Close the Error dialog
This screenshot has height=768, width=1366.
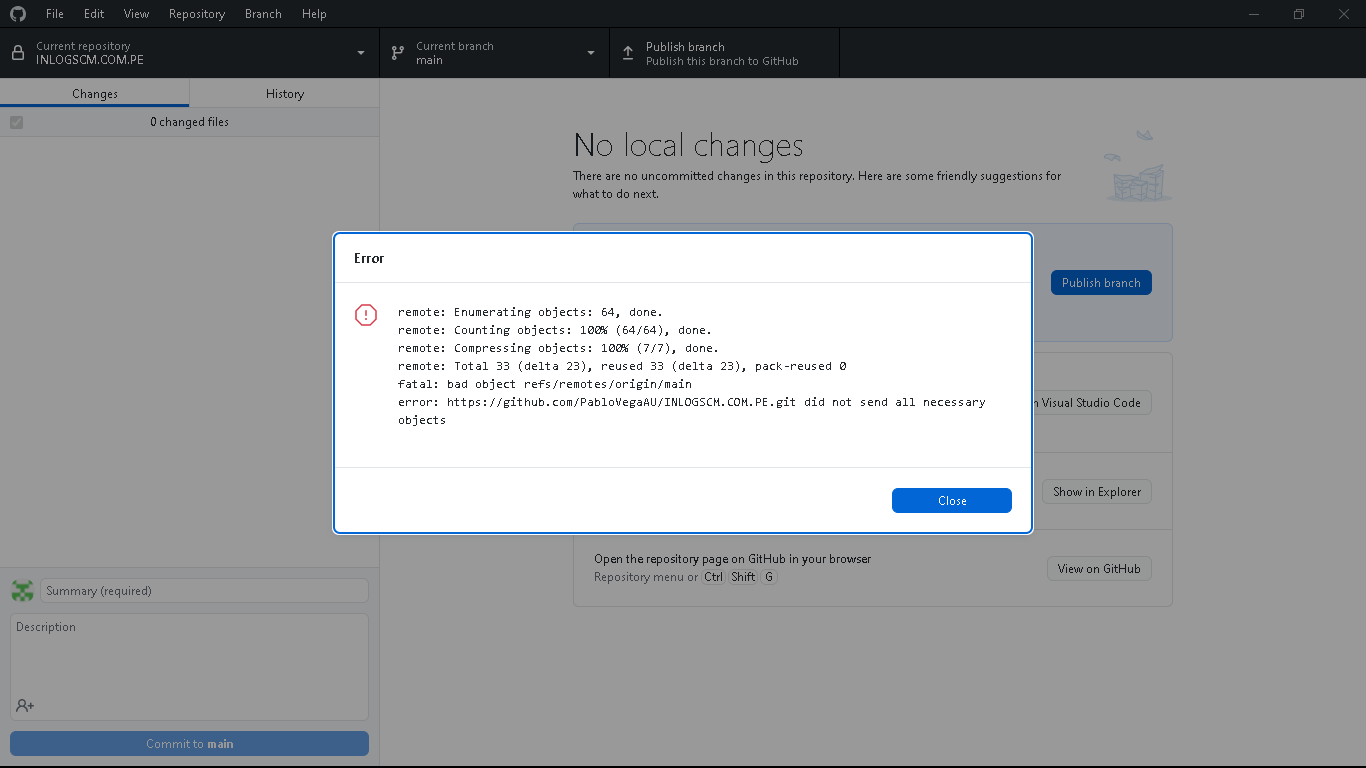point(952,501)
